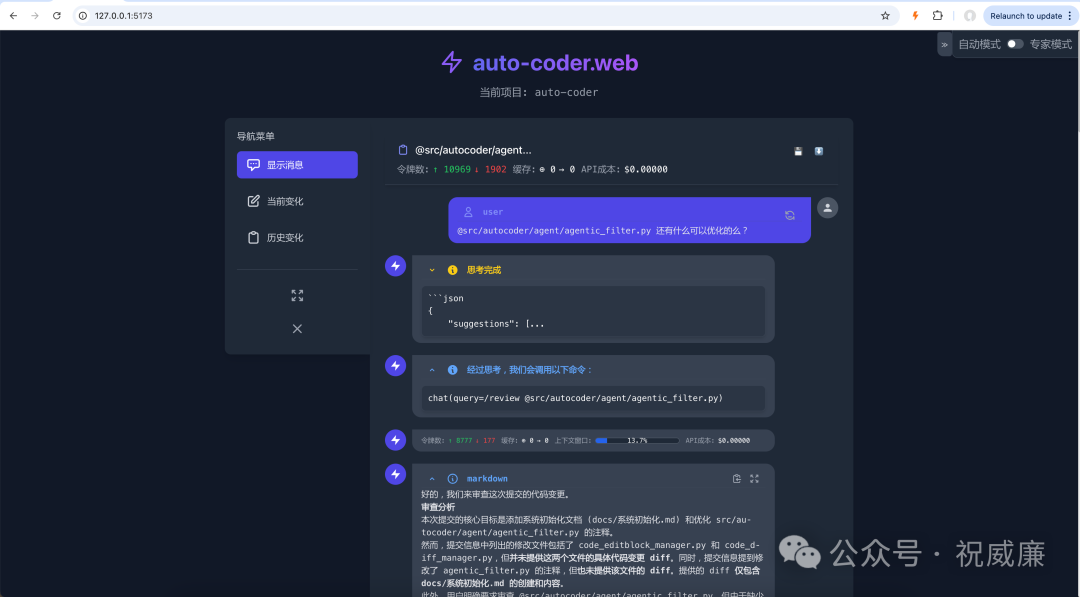1080x597 pixels.
Task: Select 显示消息 in navigation menu
Action: tap(297, 165)
